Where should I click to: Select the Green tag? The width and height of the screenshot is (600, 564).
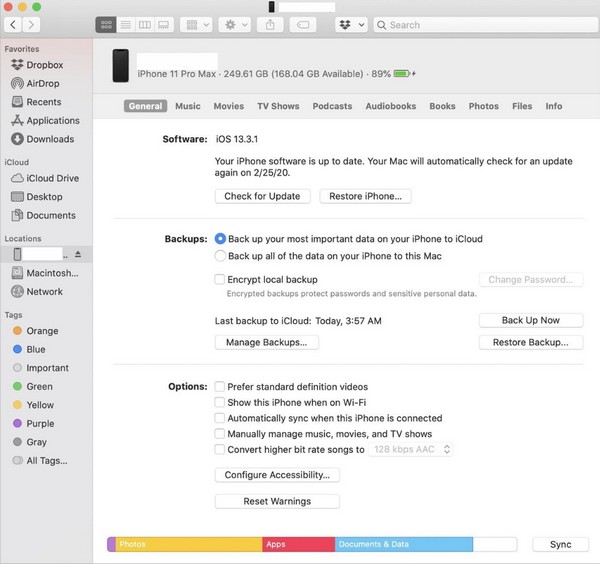33,386
